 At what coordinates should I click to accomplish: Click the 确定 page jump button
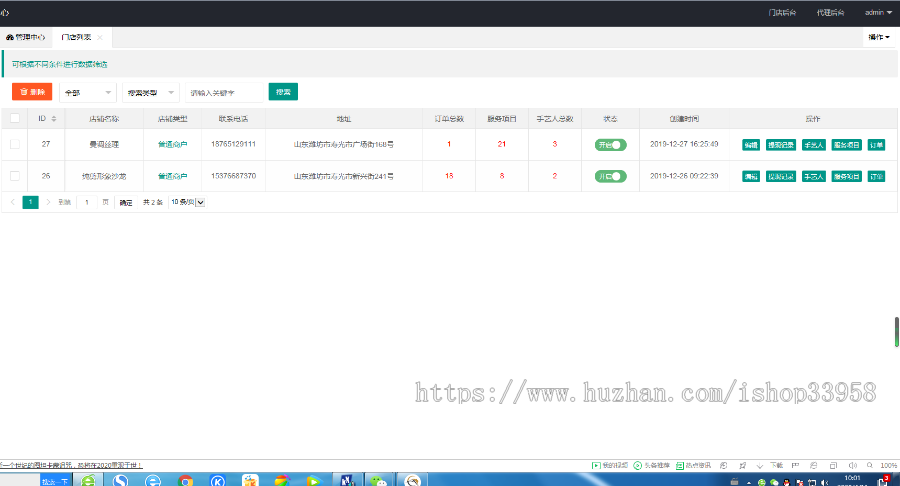click(x=126, y=203)
